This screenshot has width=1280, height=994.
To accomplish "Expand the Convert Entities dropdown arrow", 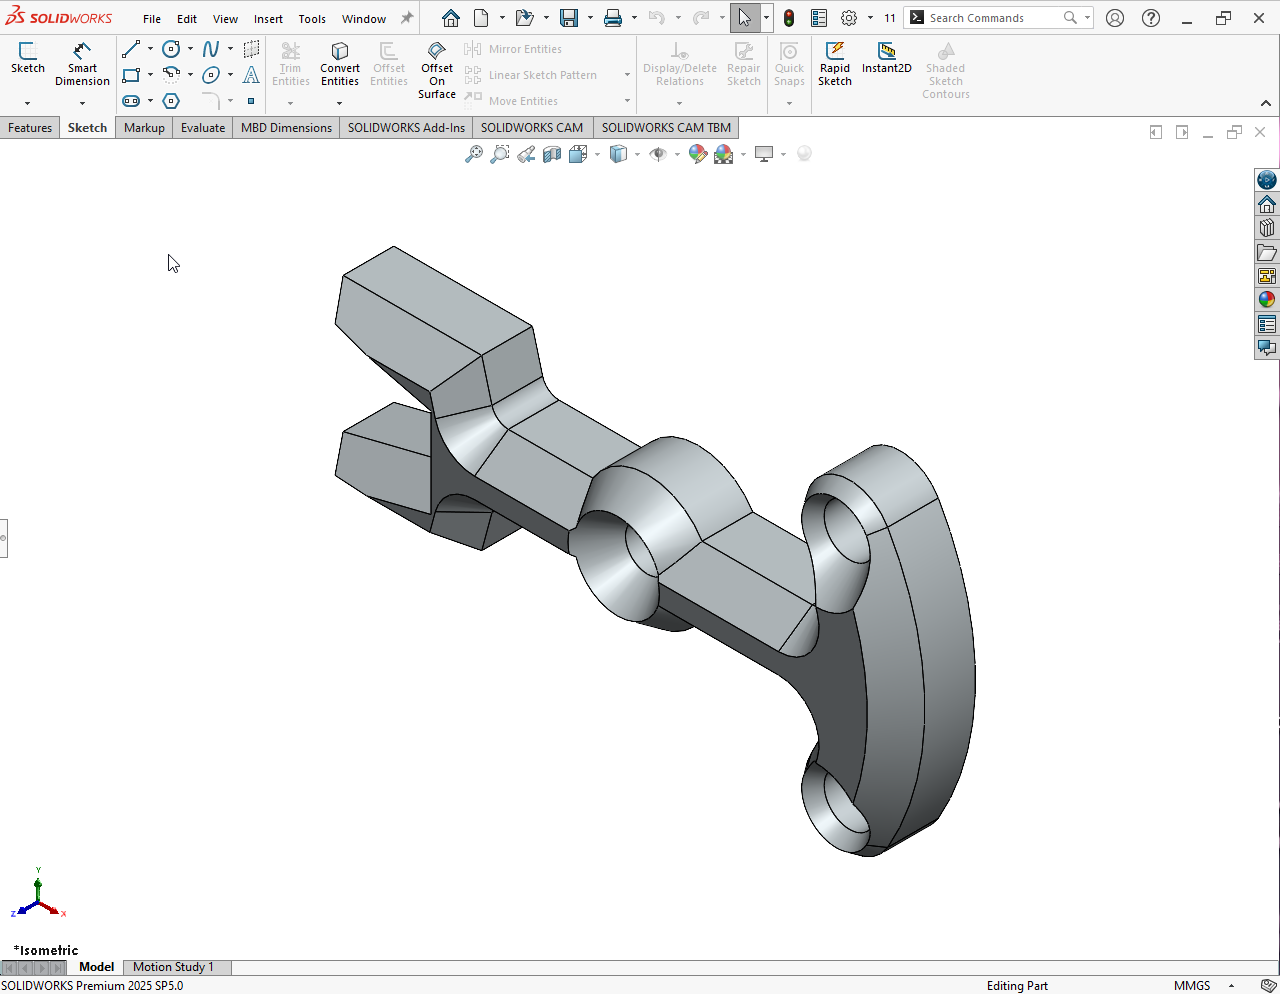I will coord(340,103).
